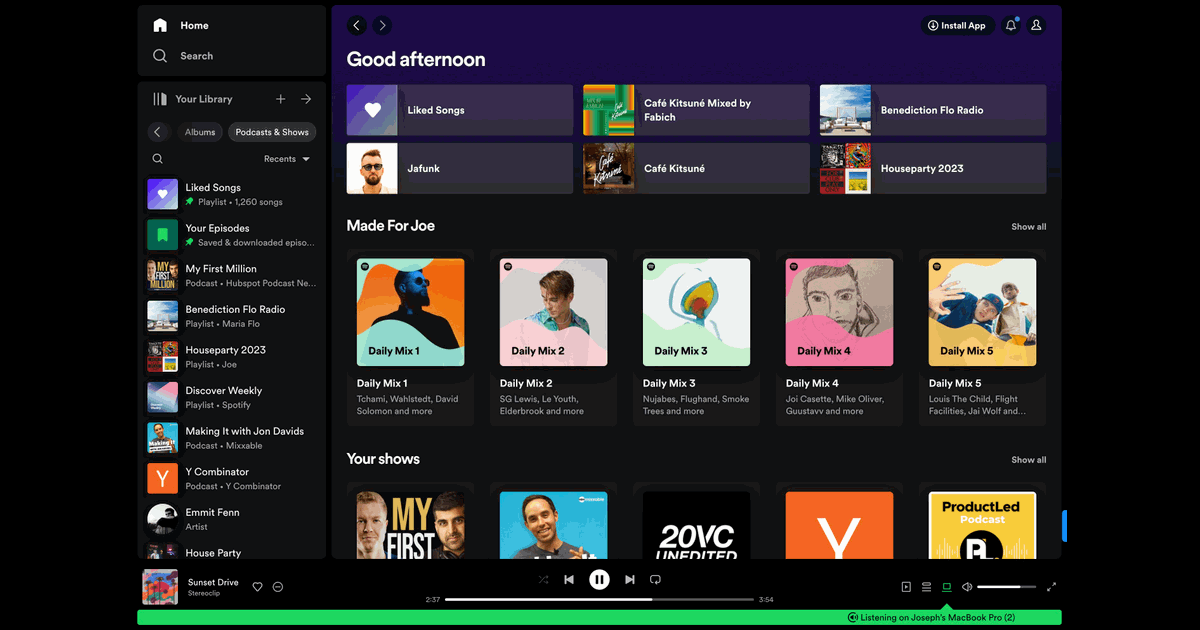
Task: Open the Stereoclip artist link
Action: 204,594
